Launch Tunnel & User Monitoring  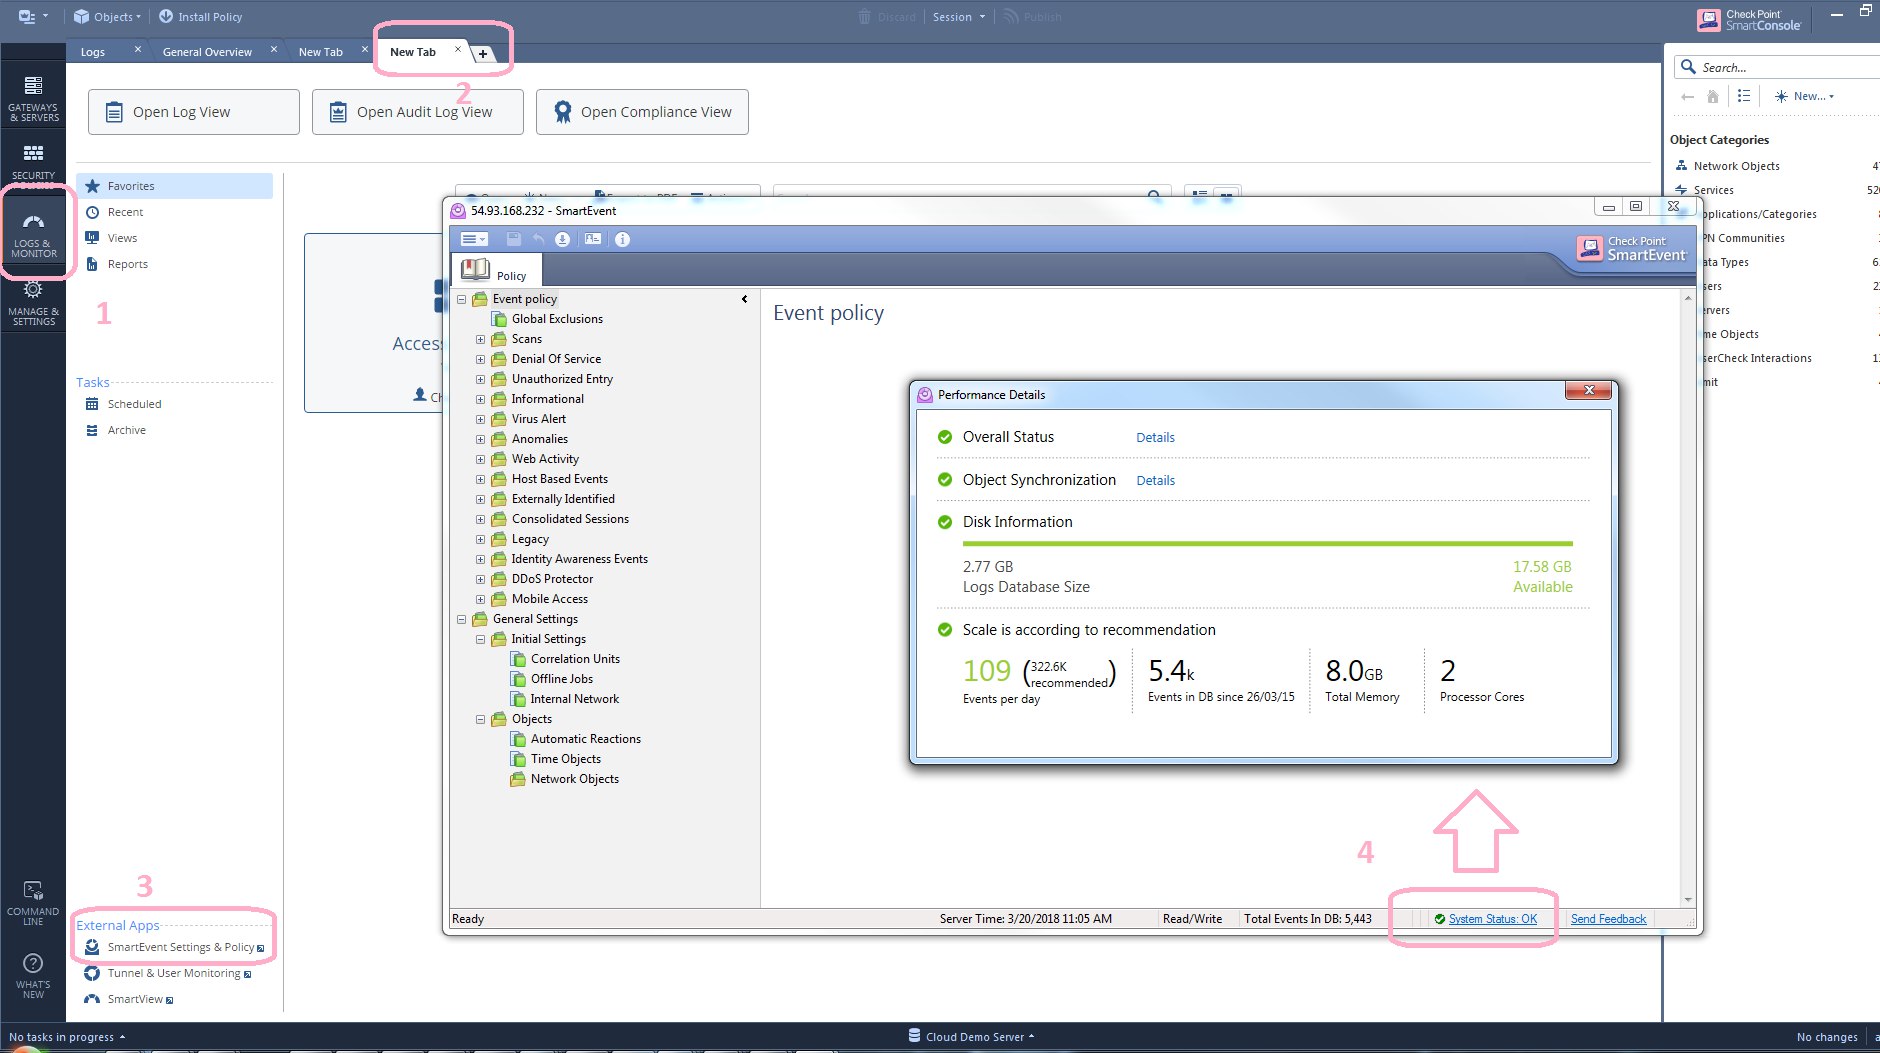tap(167, 973)
